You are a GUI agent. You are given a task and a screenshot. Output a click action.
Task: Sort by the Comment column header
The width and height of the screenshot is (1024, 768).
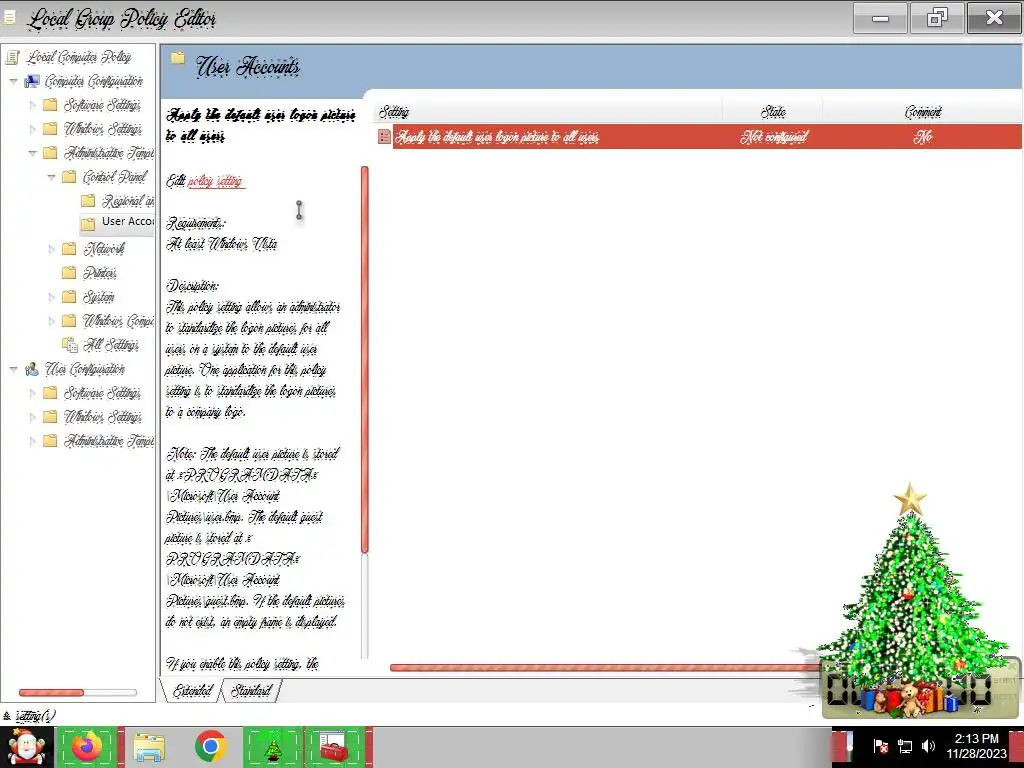tap(923, 112)
